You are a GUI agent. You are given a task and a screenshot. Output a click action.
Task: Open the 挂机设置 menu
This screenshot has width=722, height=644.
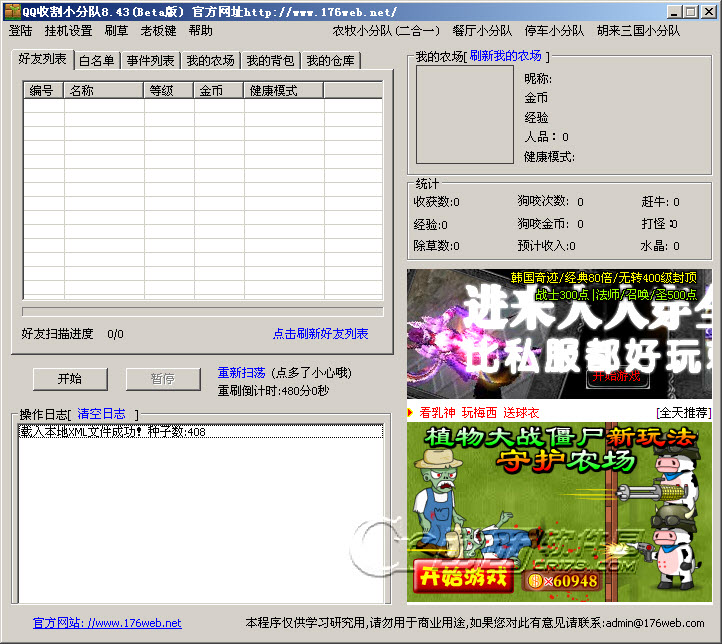coord(68,31)
